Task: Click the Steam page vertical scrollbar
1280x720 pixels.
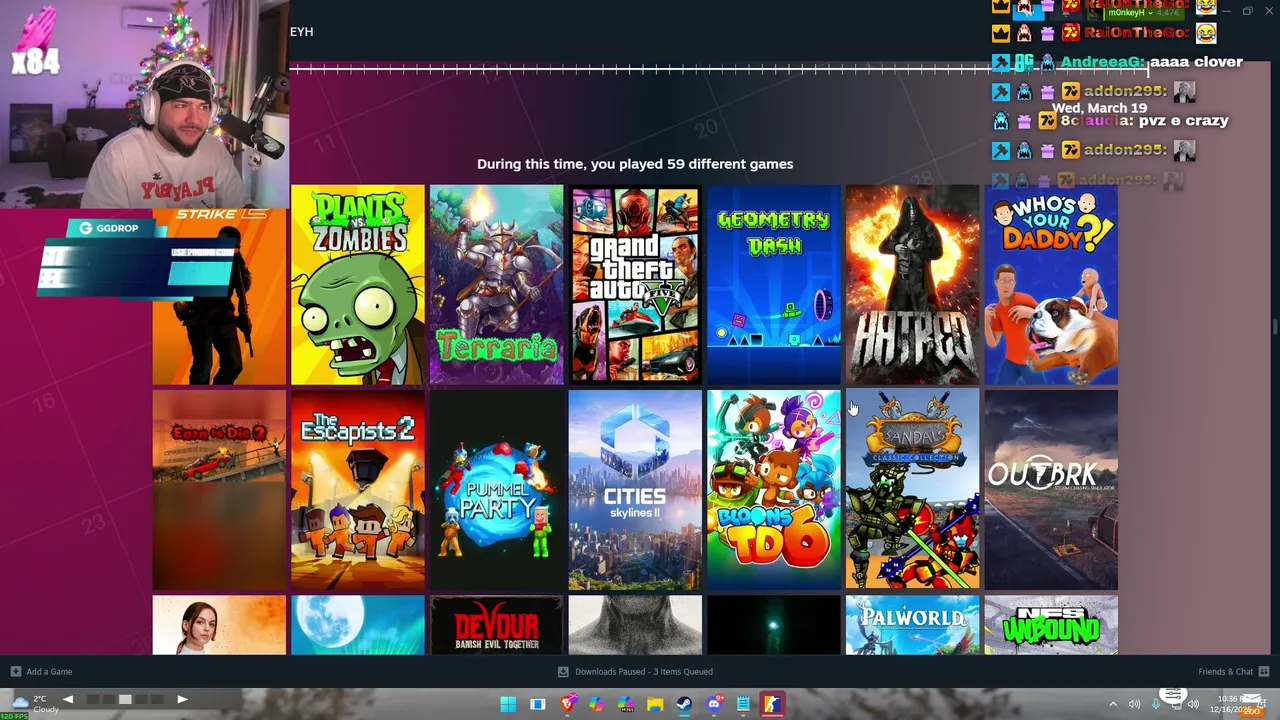Action: 1274,327
